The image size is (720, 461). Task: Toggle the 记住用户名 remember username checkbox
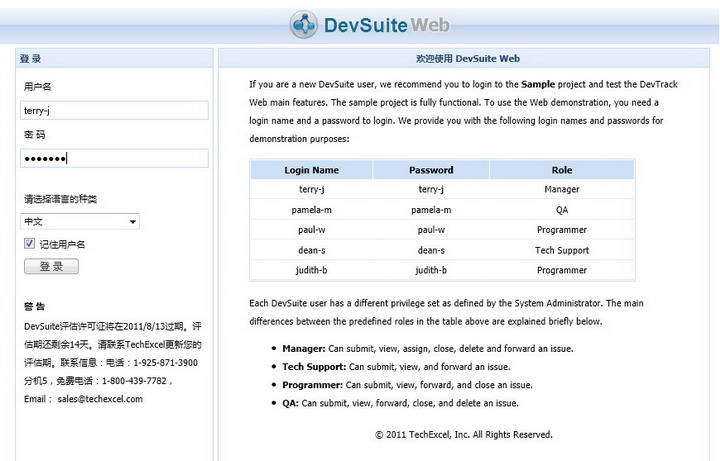[29, 243]
